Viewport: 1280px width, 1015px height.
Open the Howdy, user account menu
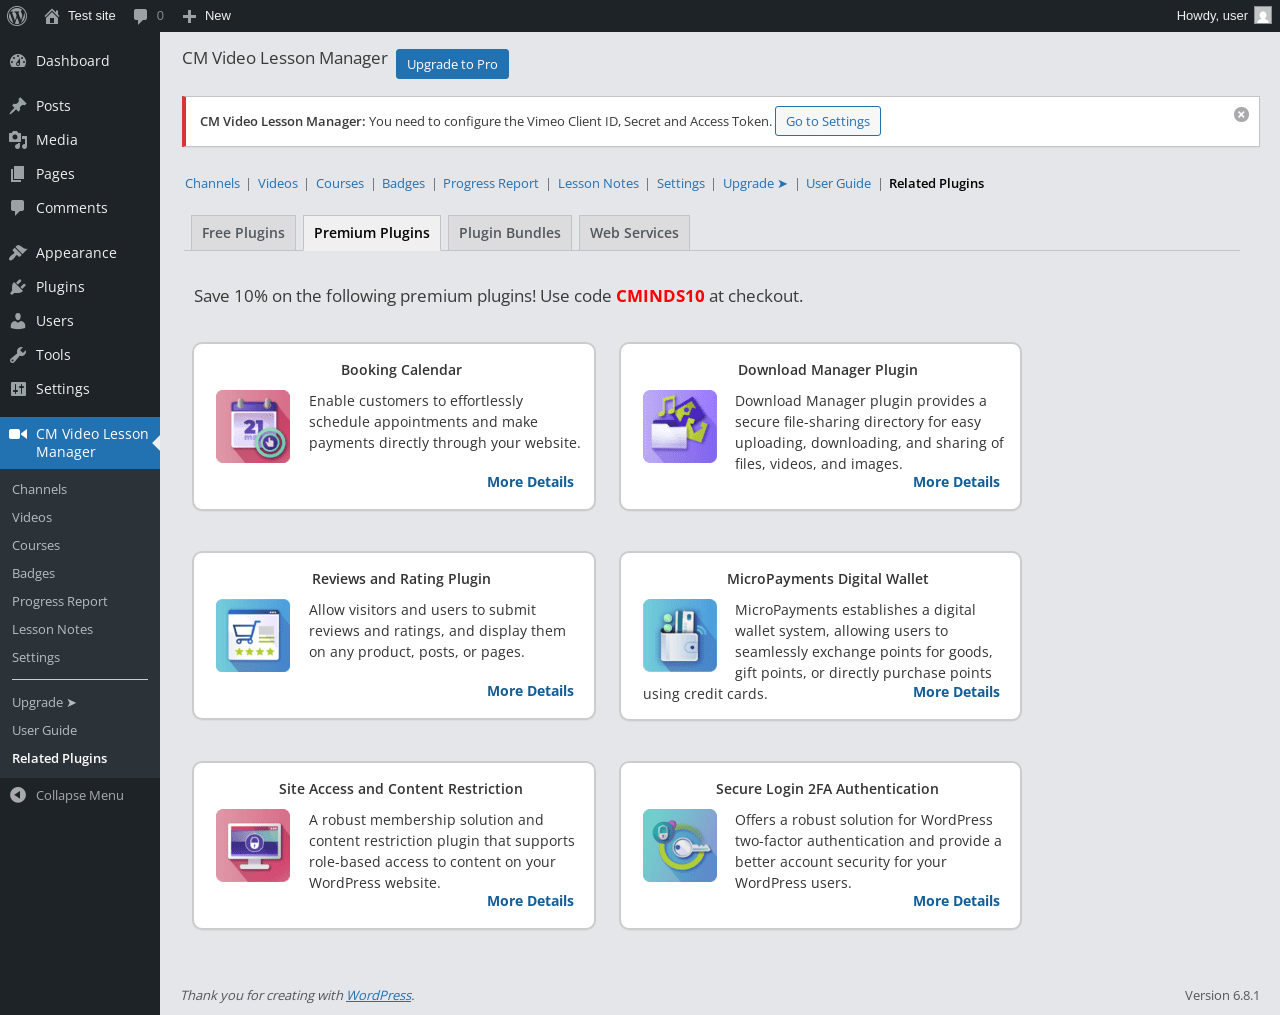[x=1222, y=16]
